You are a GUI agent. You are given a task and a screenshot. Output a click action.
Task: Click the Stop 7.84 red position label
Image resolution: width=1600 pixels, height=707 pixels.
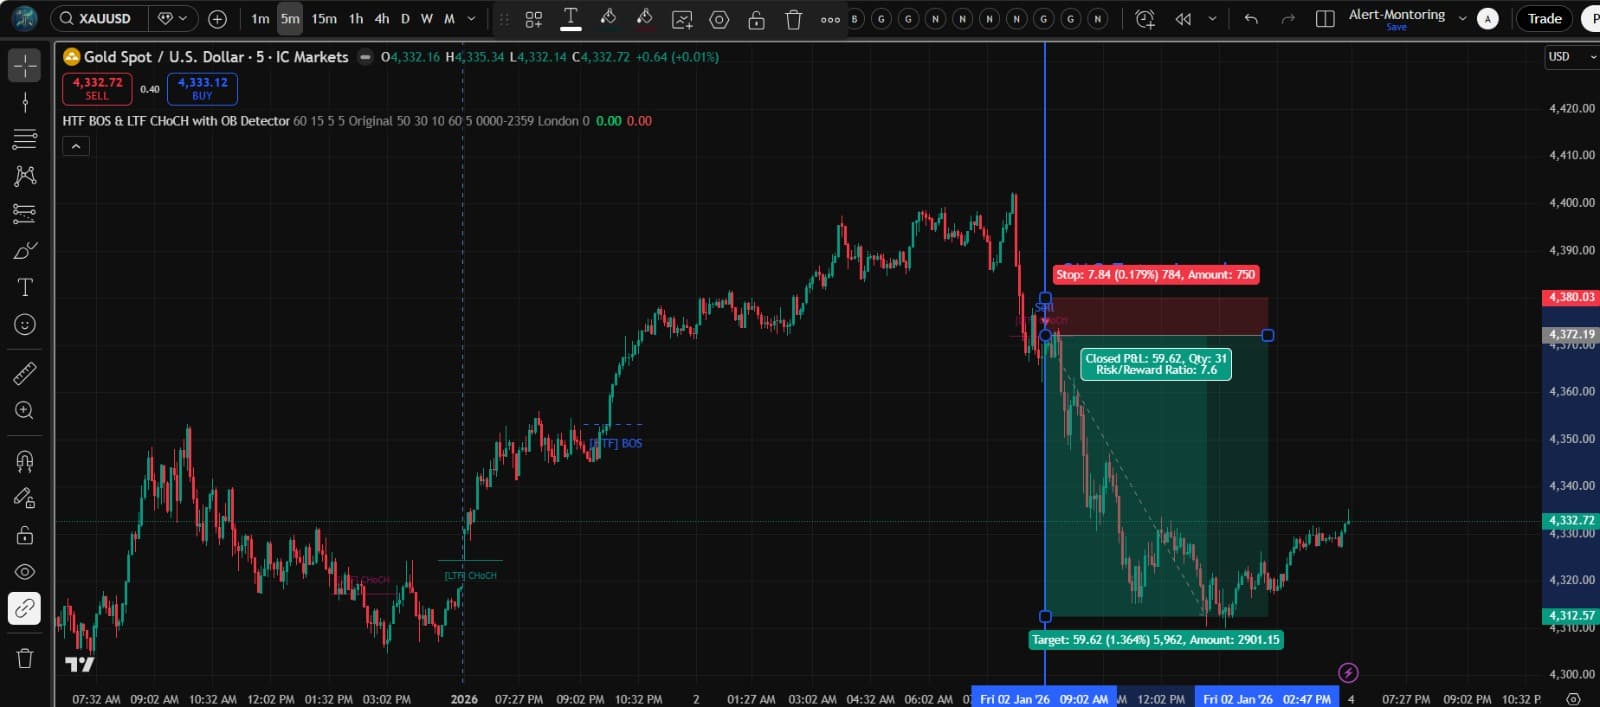pyautogui.click(x=1155, y=274)
